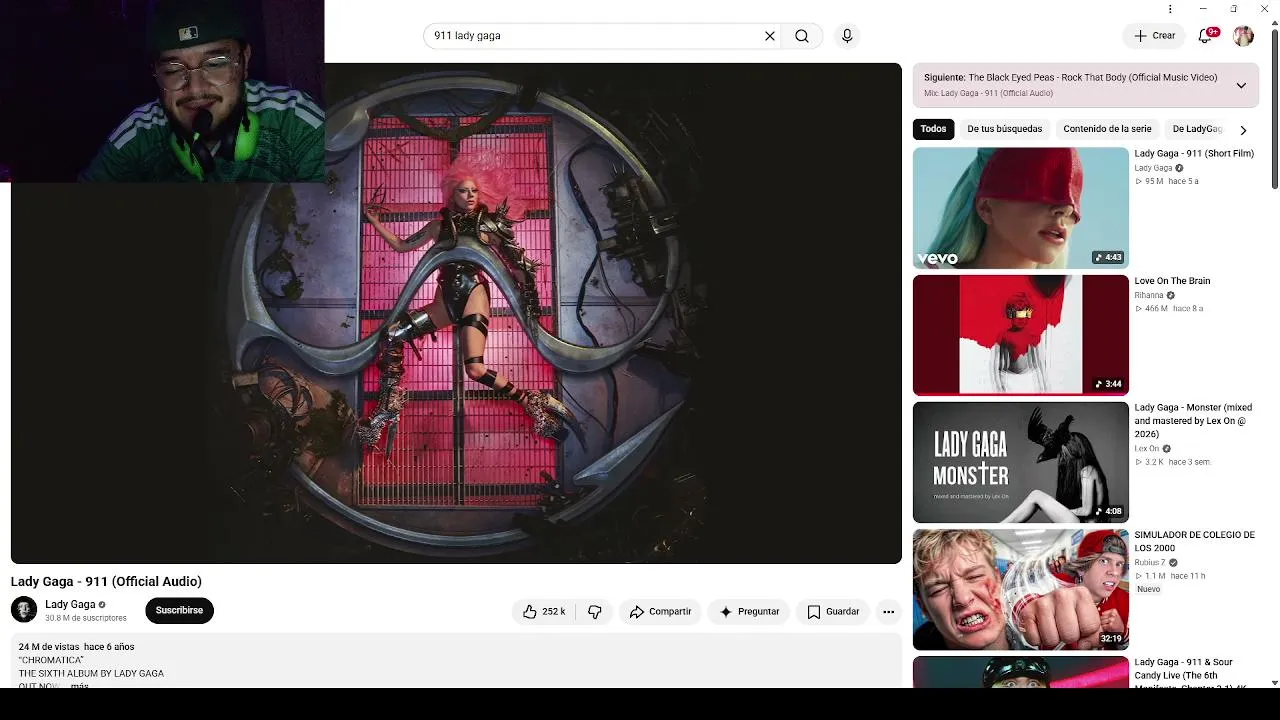Click the Preguntar button
Image resolution: width=1280 pixels, height=720 pixels.
[749, 612]
